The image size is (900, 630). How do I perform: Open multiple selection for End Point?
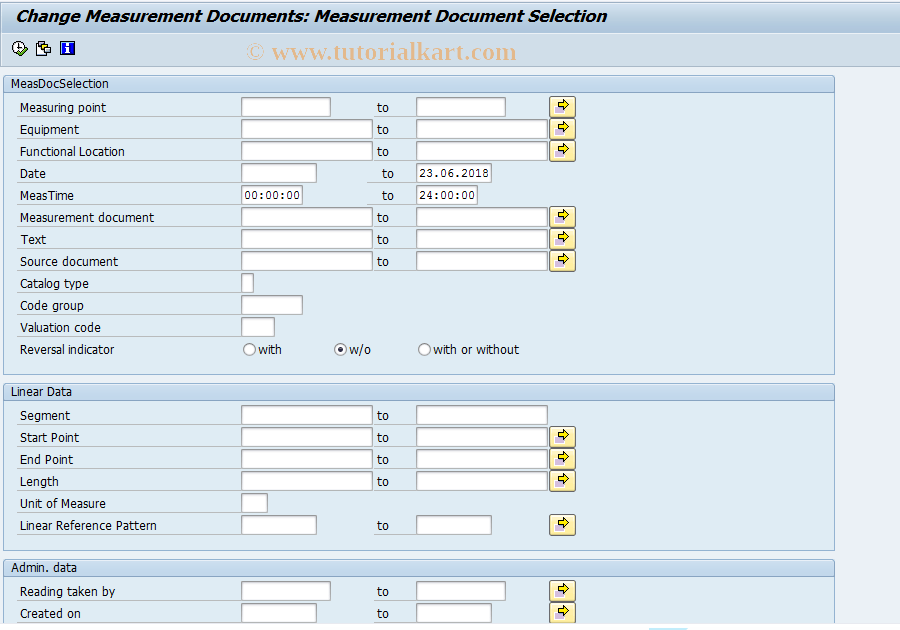562,458
